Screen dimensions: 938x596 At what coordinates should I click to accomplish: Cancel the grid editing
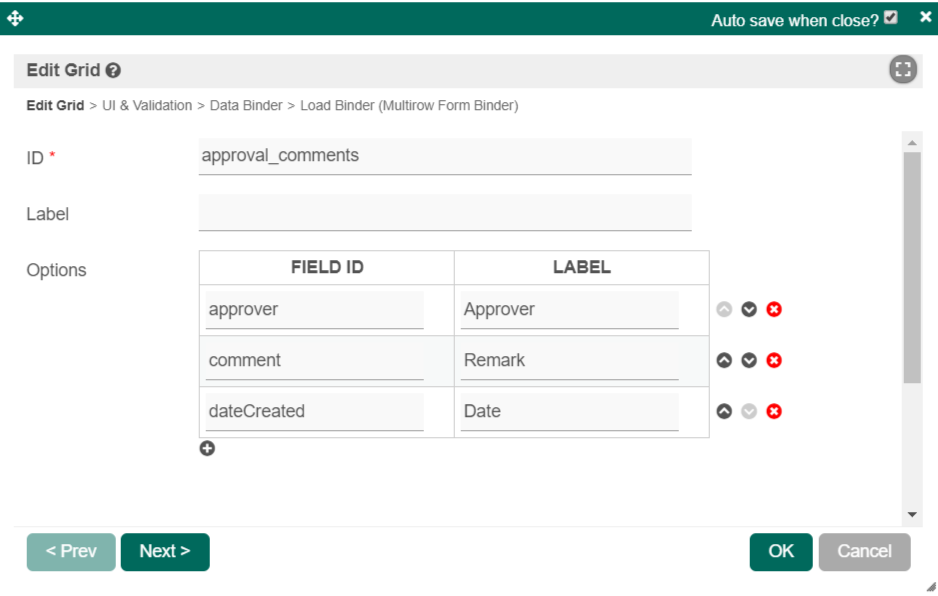(864, 552)
